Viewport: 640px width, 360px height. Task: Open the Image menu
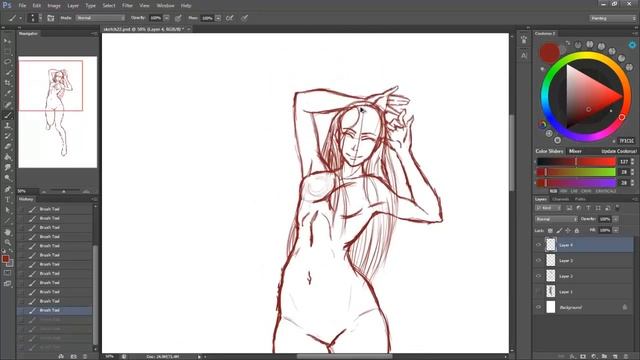pyautogui.click(x=54, y=6)
